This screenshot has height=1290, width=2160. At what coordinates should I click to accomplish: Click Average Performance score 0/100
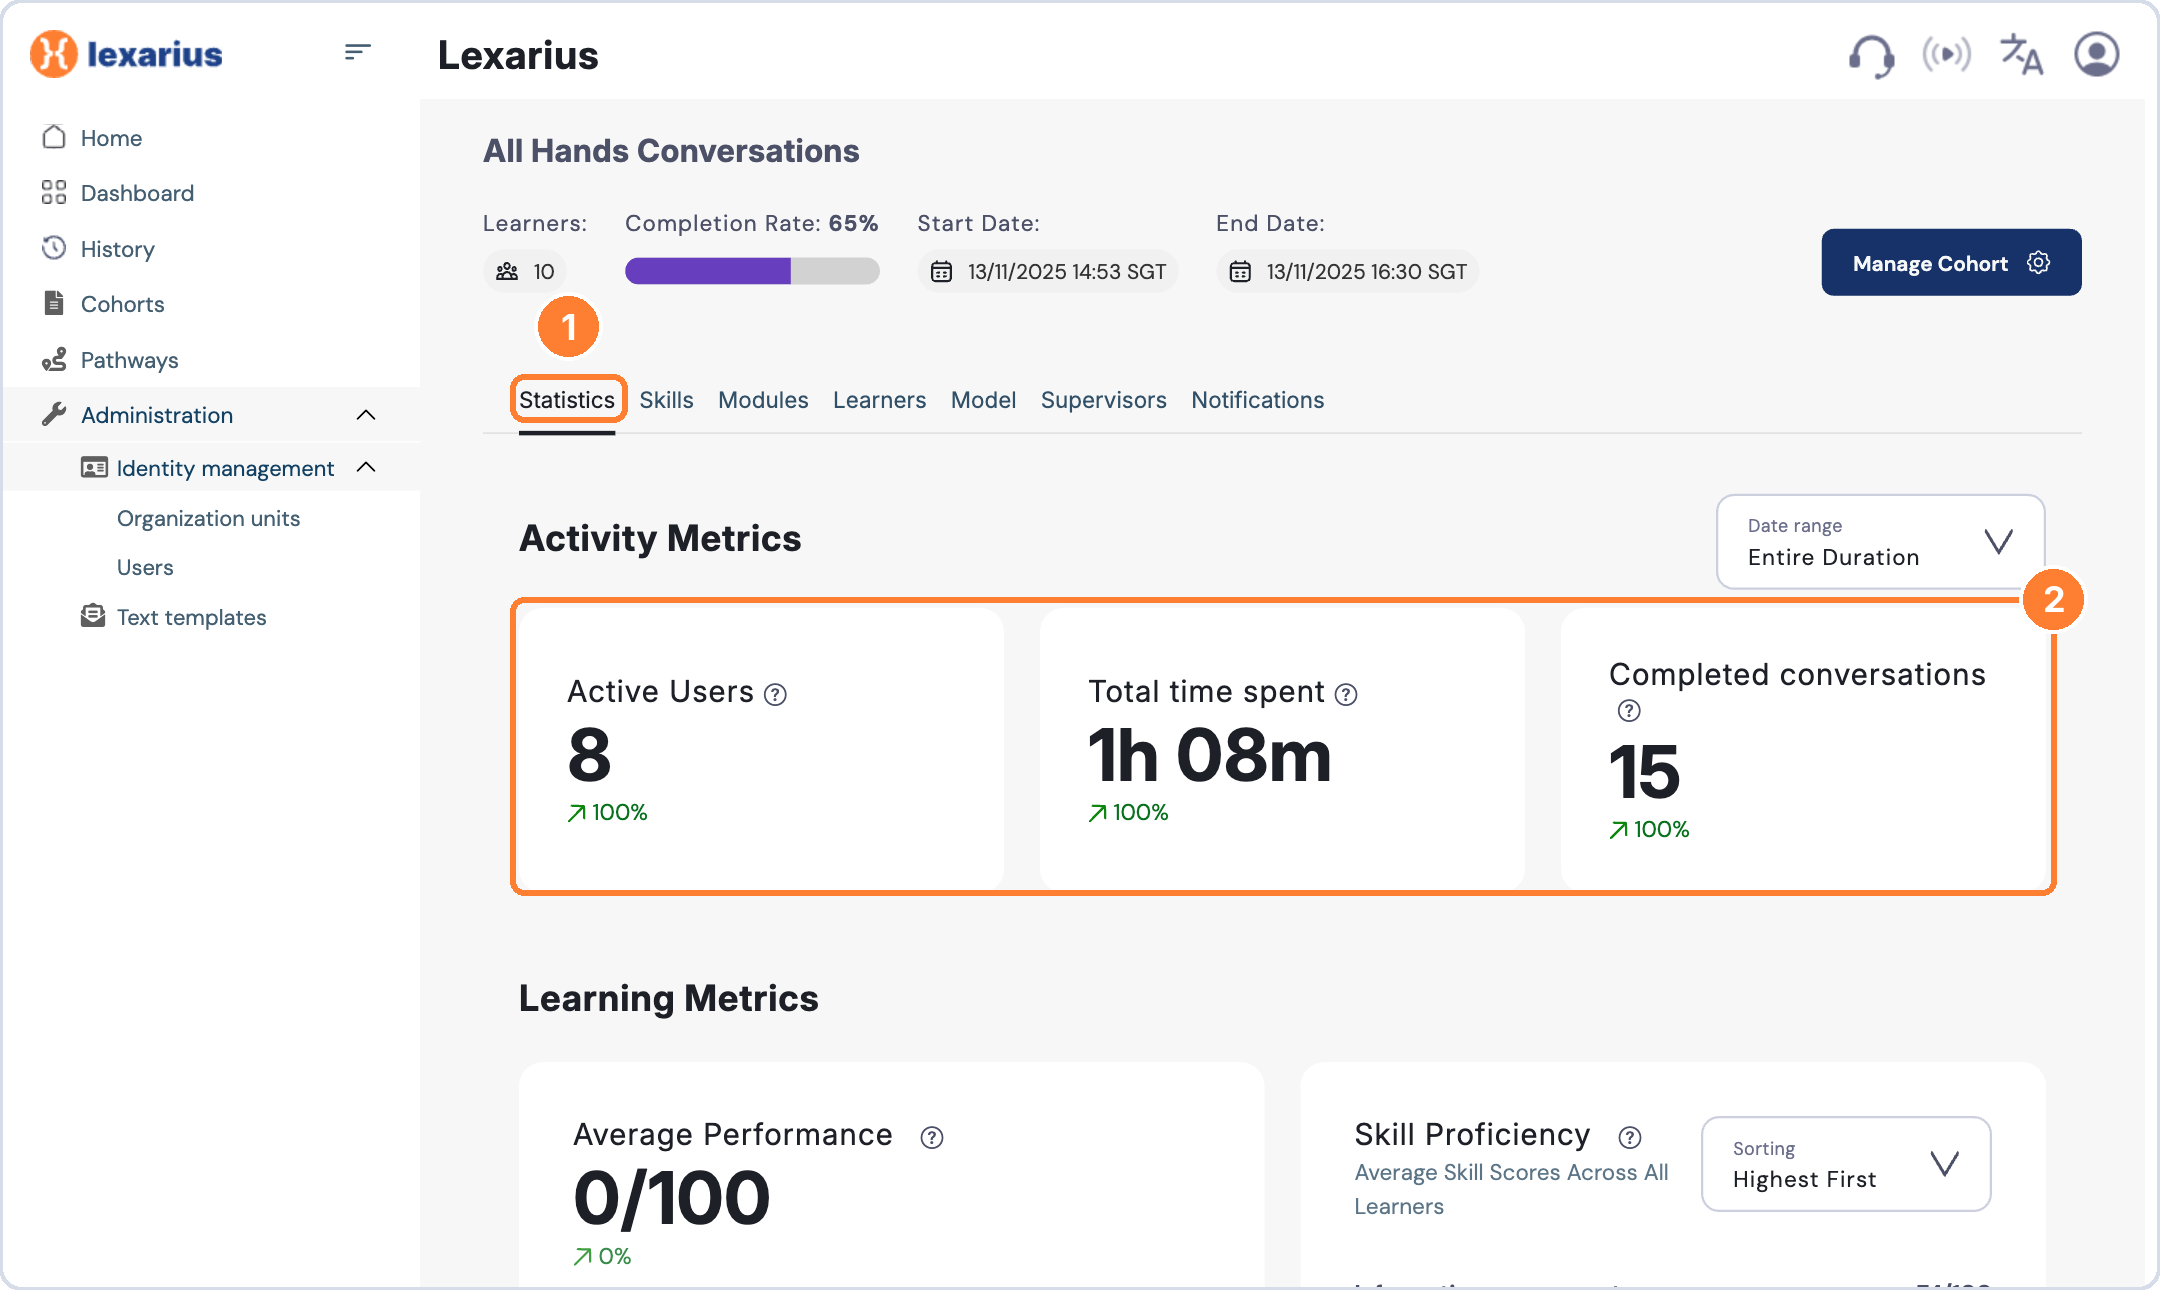(671, 1198)
